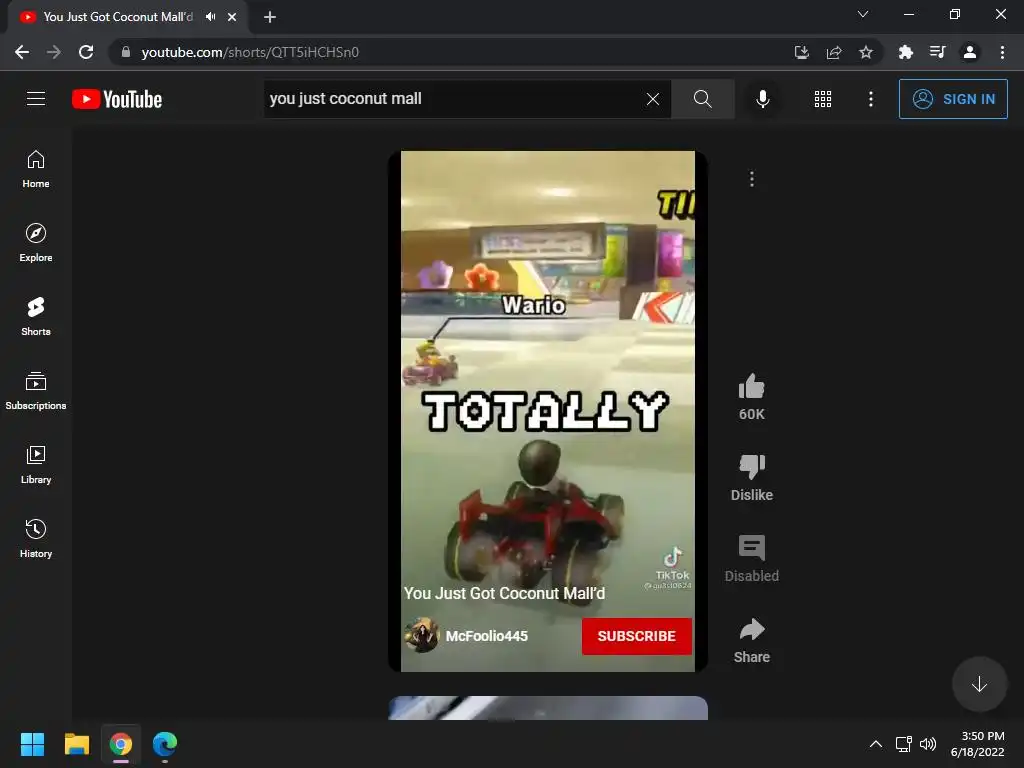Viewport: 1024px width, 768px height.
Task: Like the short with thumbs up
Action: [x=752, y=387]
